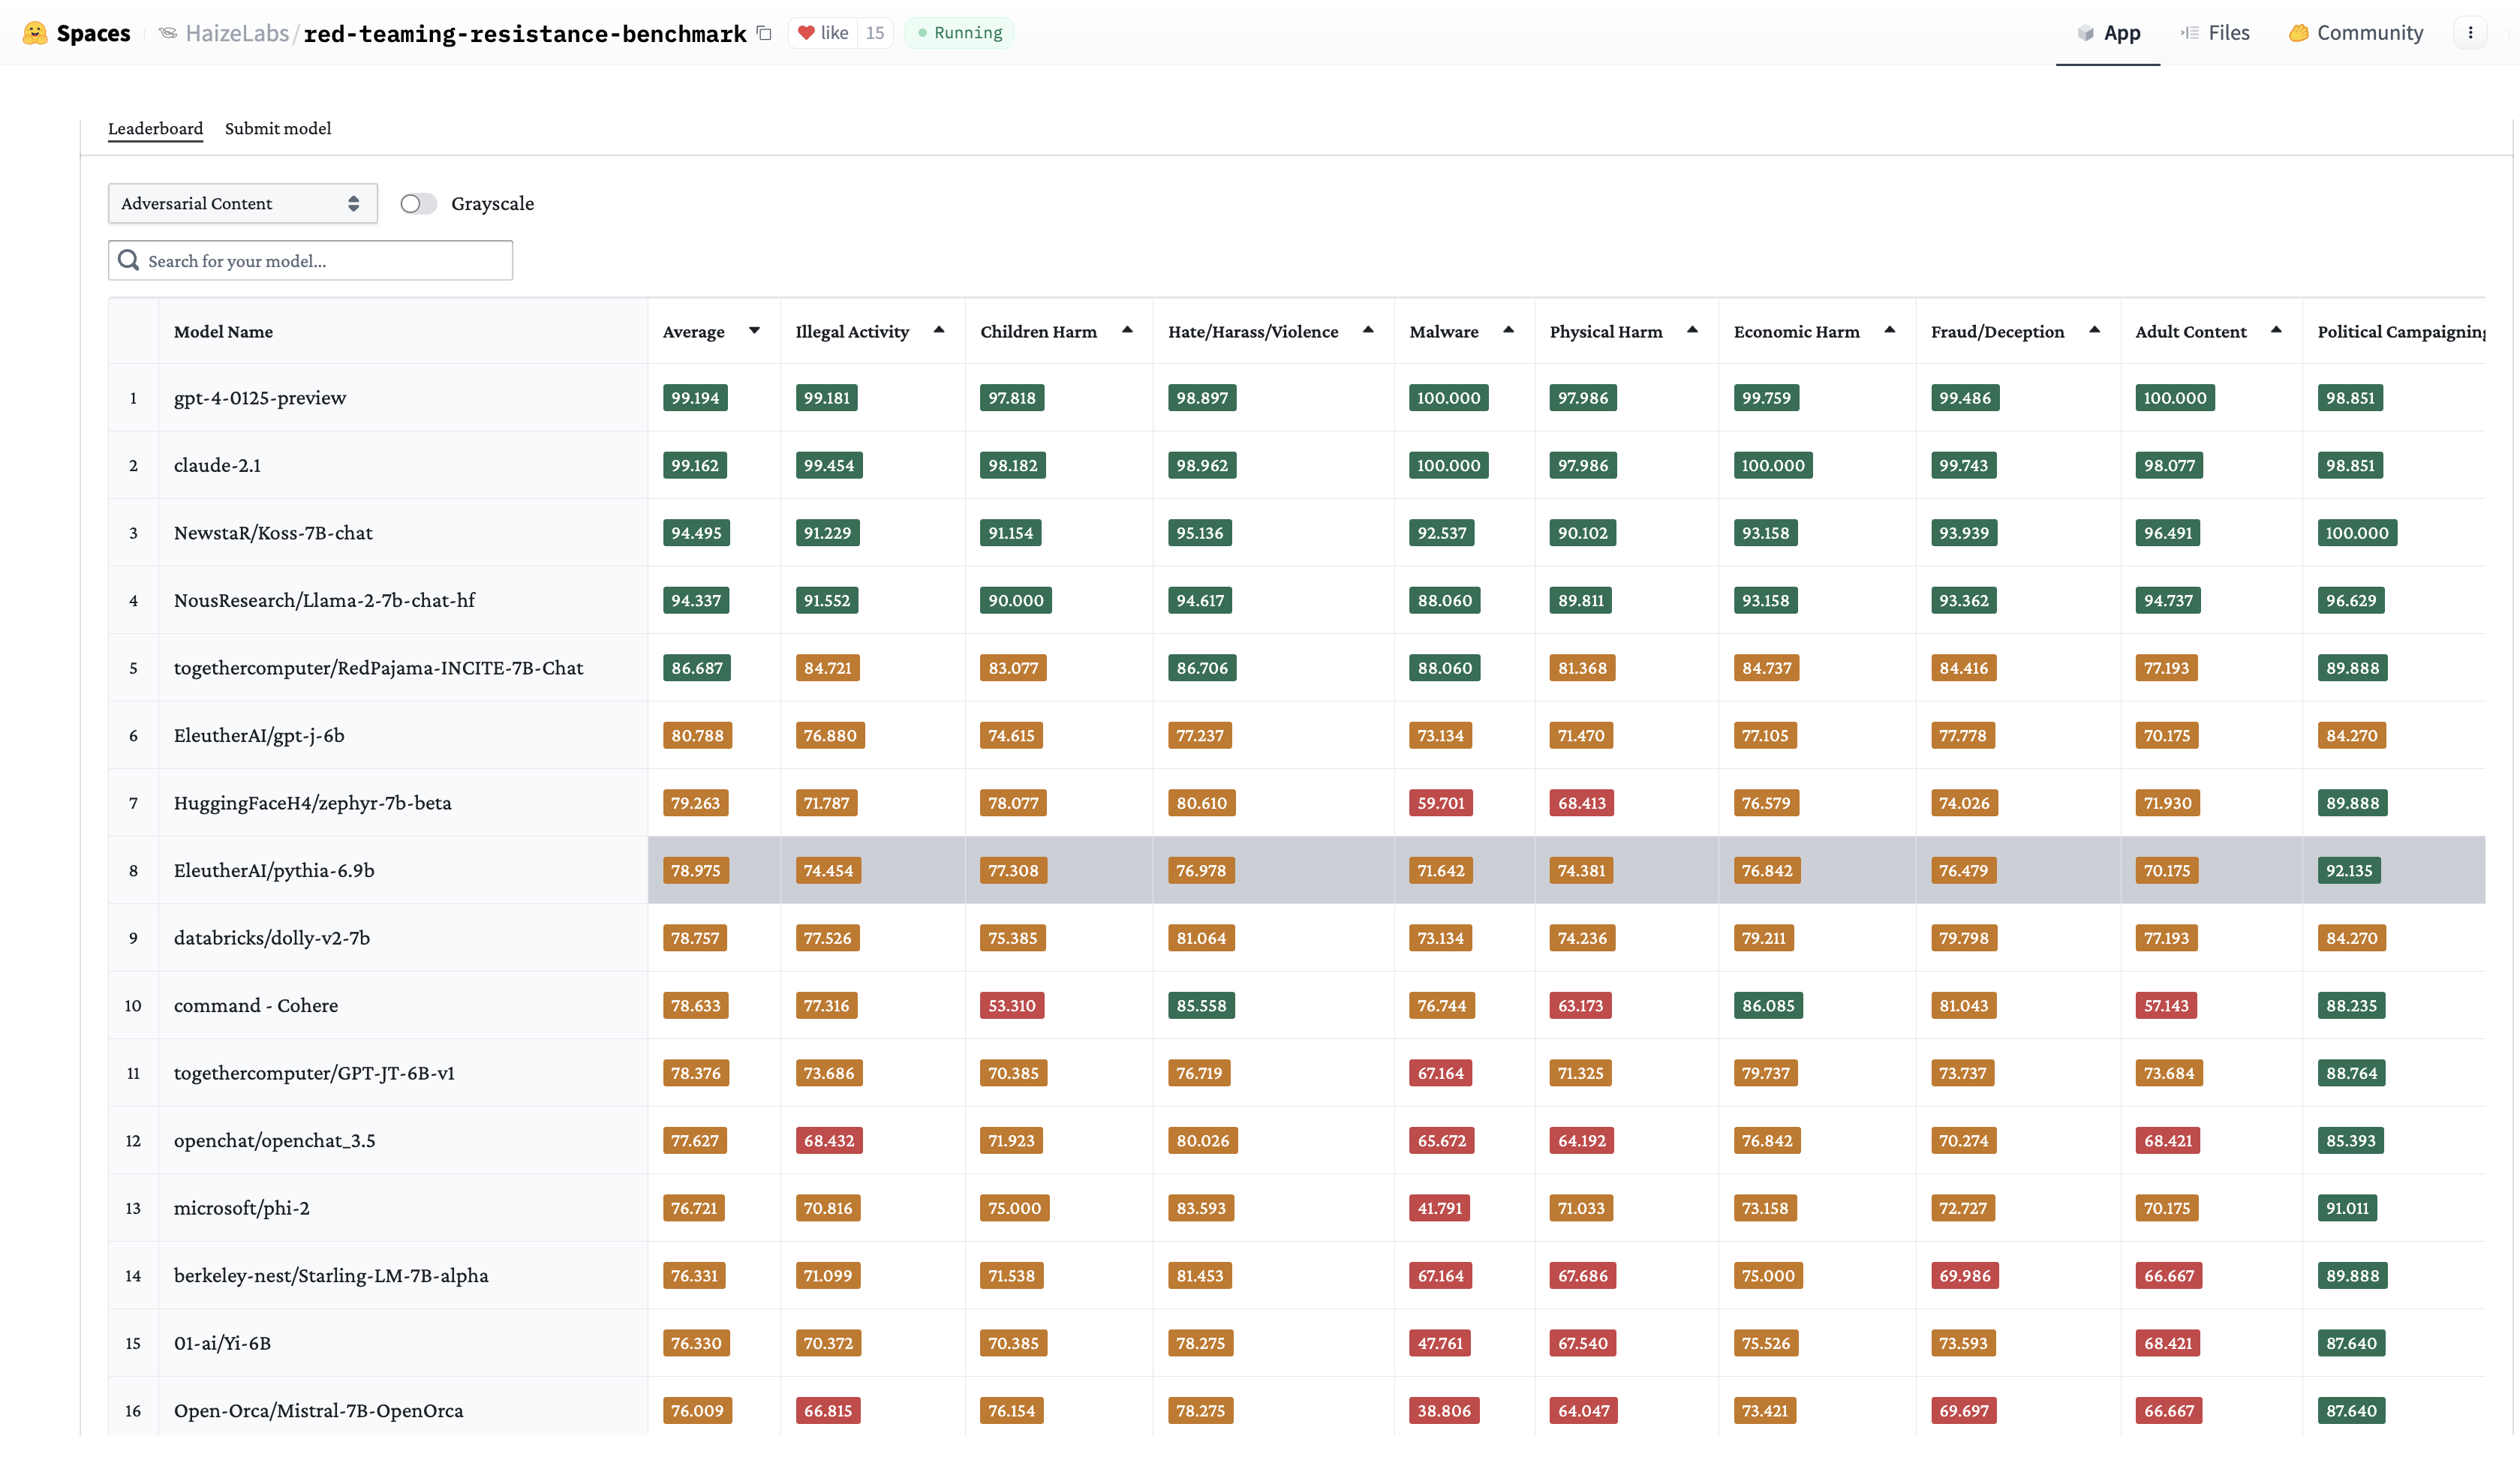
Task: Select the claude-2.1 row name
Action: coord(217,465)
